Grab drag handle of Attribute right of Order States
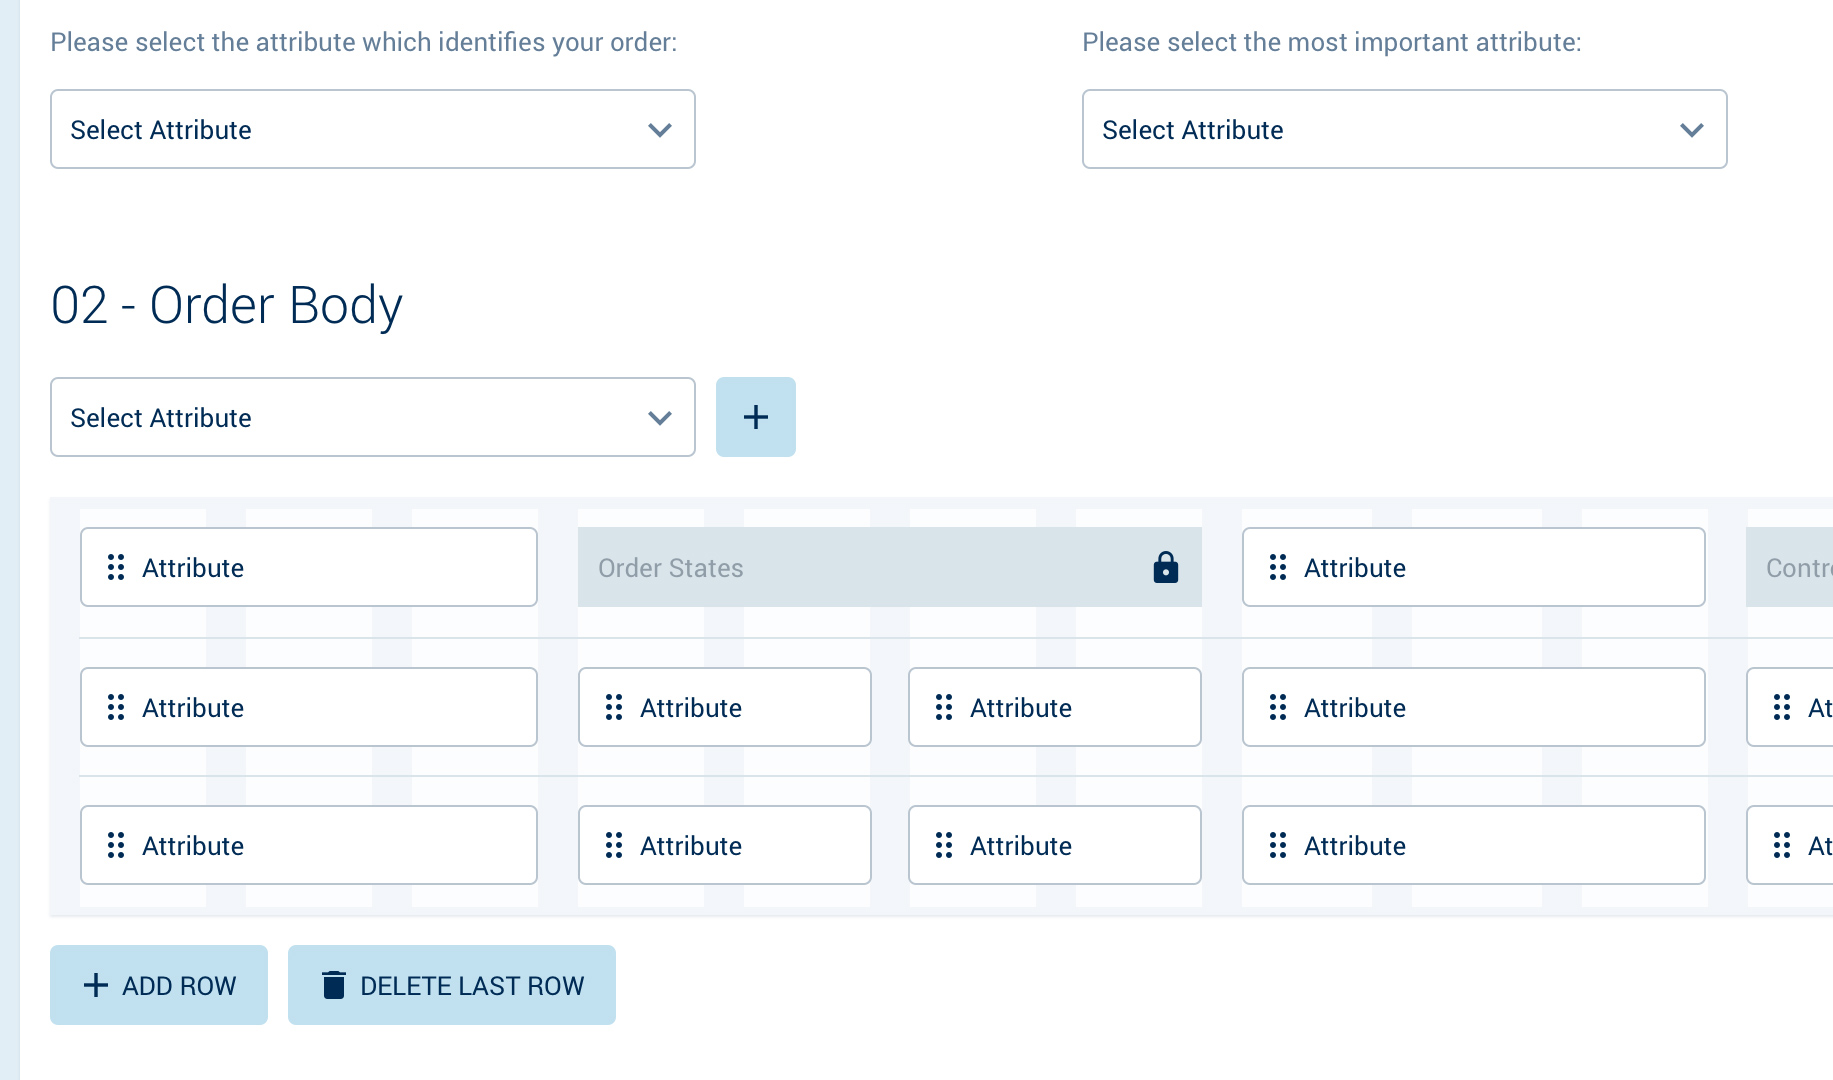 (1277, 567)
